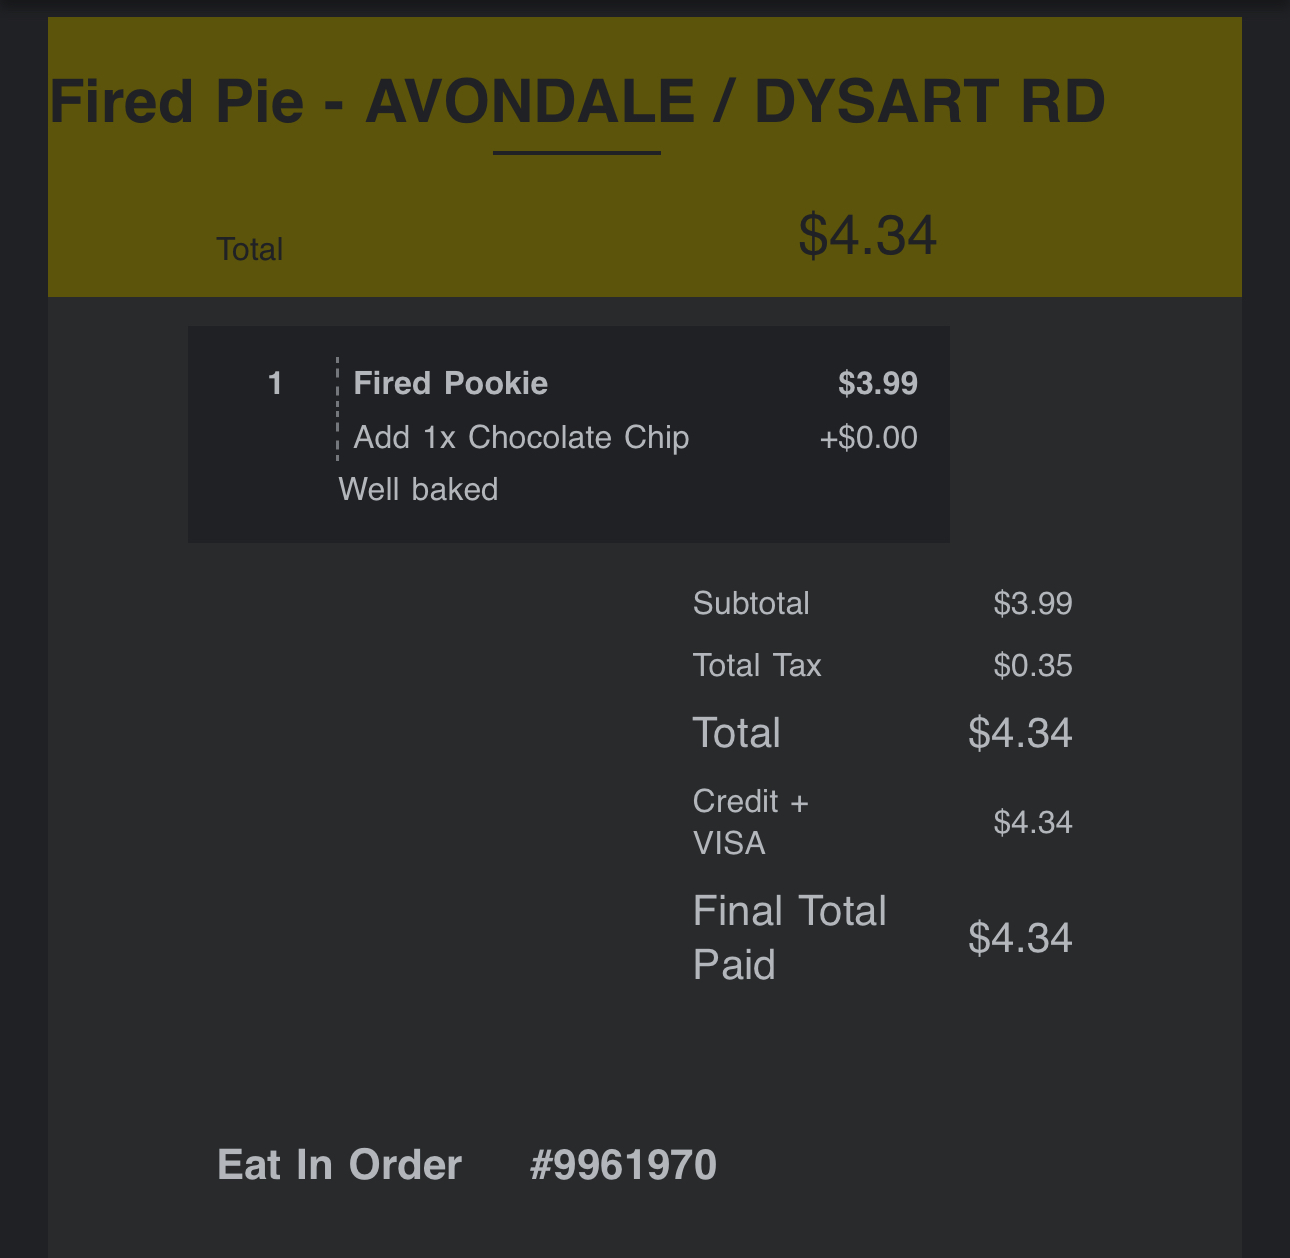Select the item quantity number 1
This screenshot has height=1258, width=1290.
pos(275,383)
